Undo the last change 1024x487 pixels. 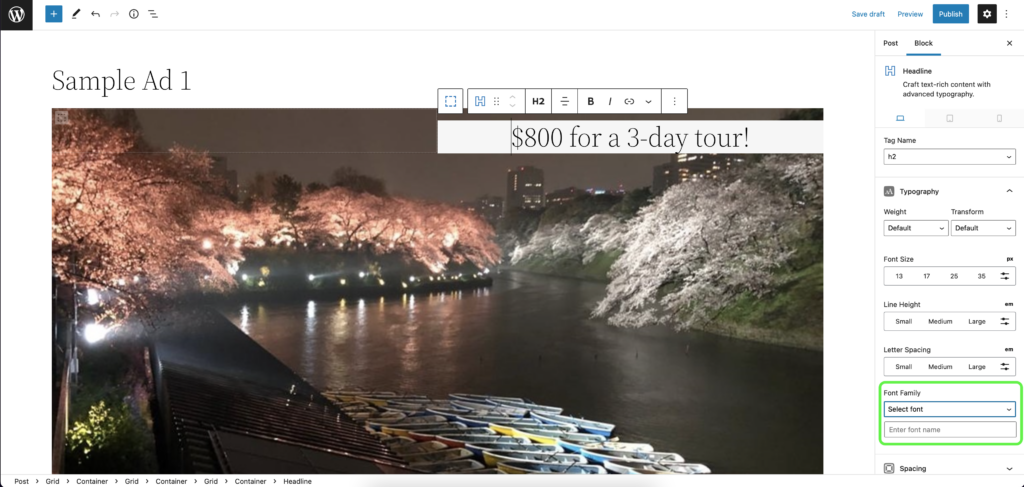(x=95, y=14)
